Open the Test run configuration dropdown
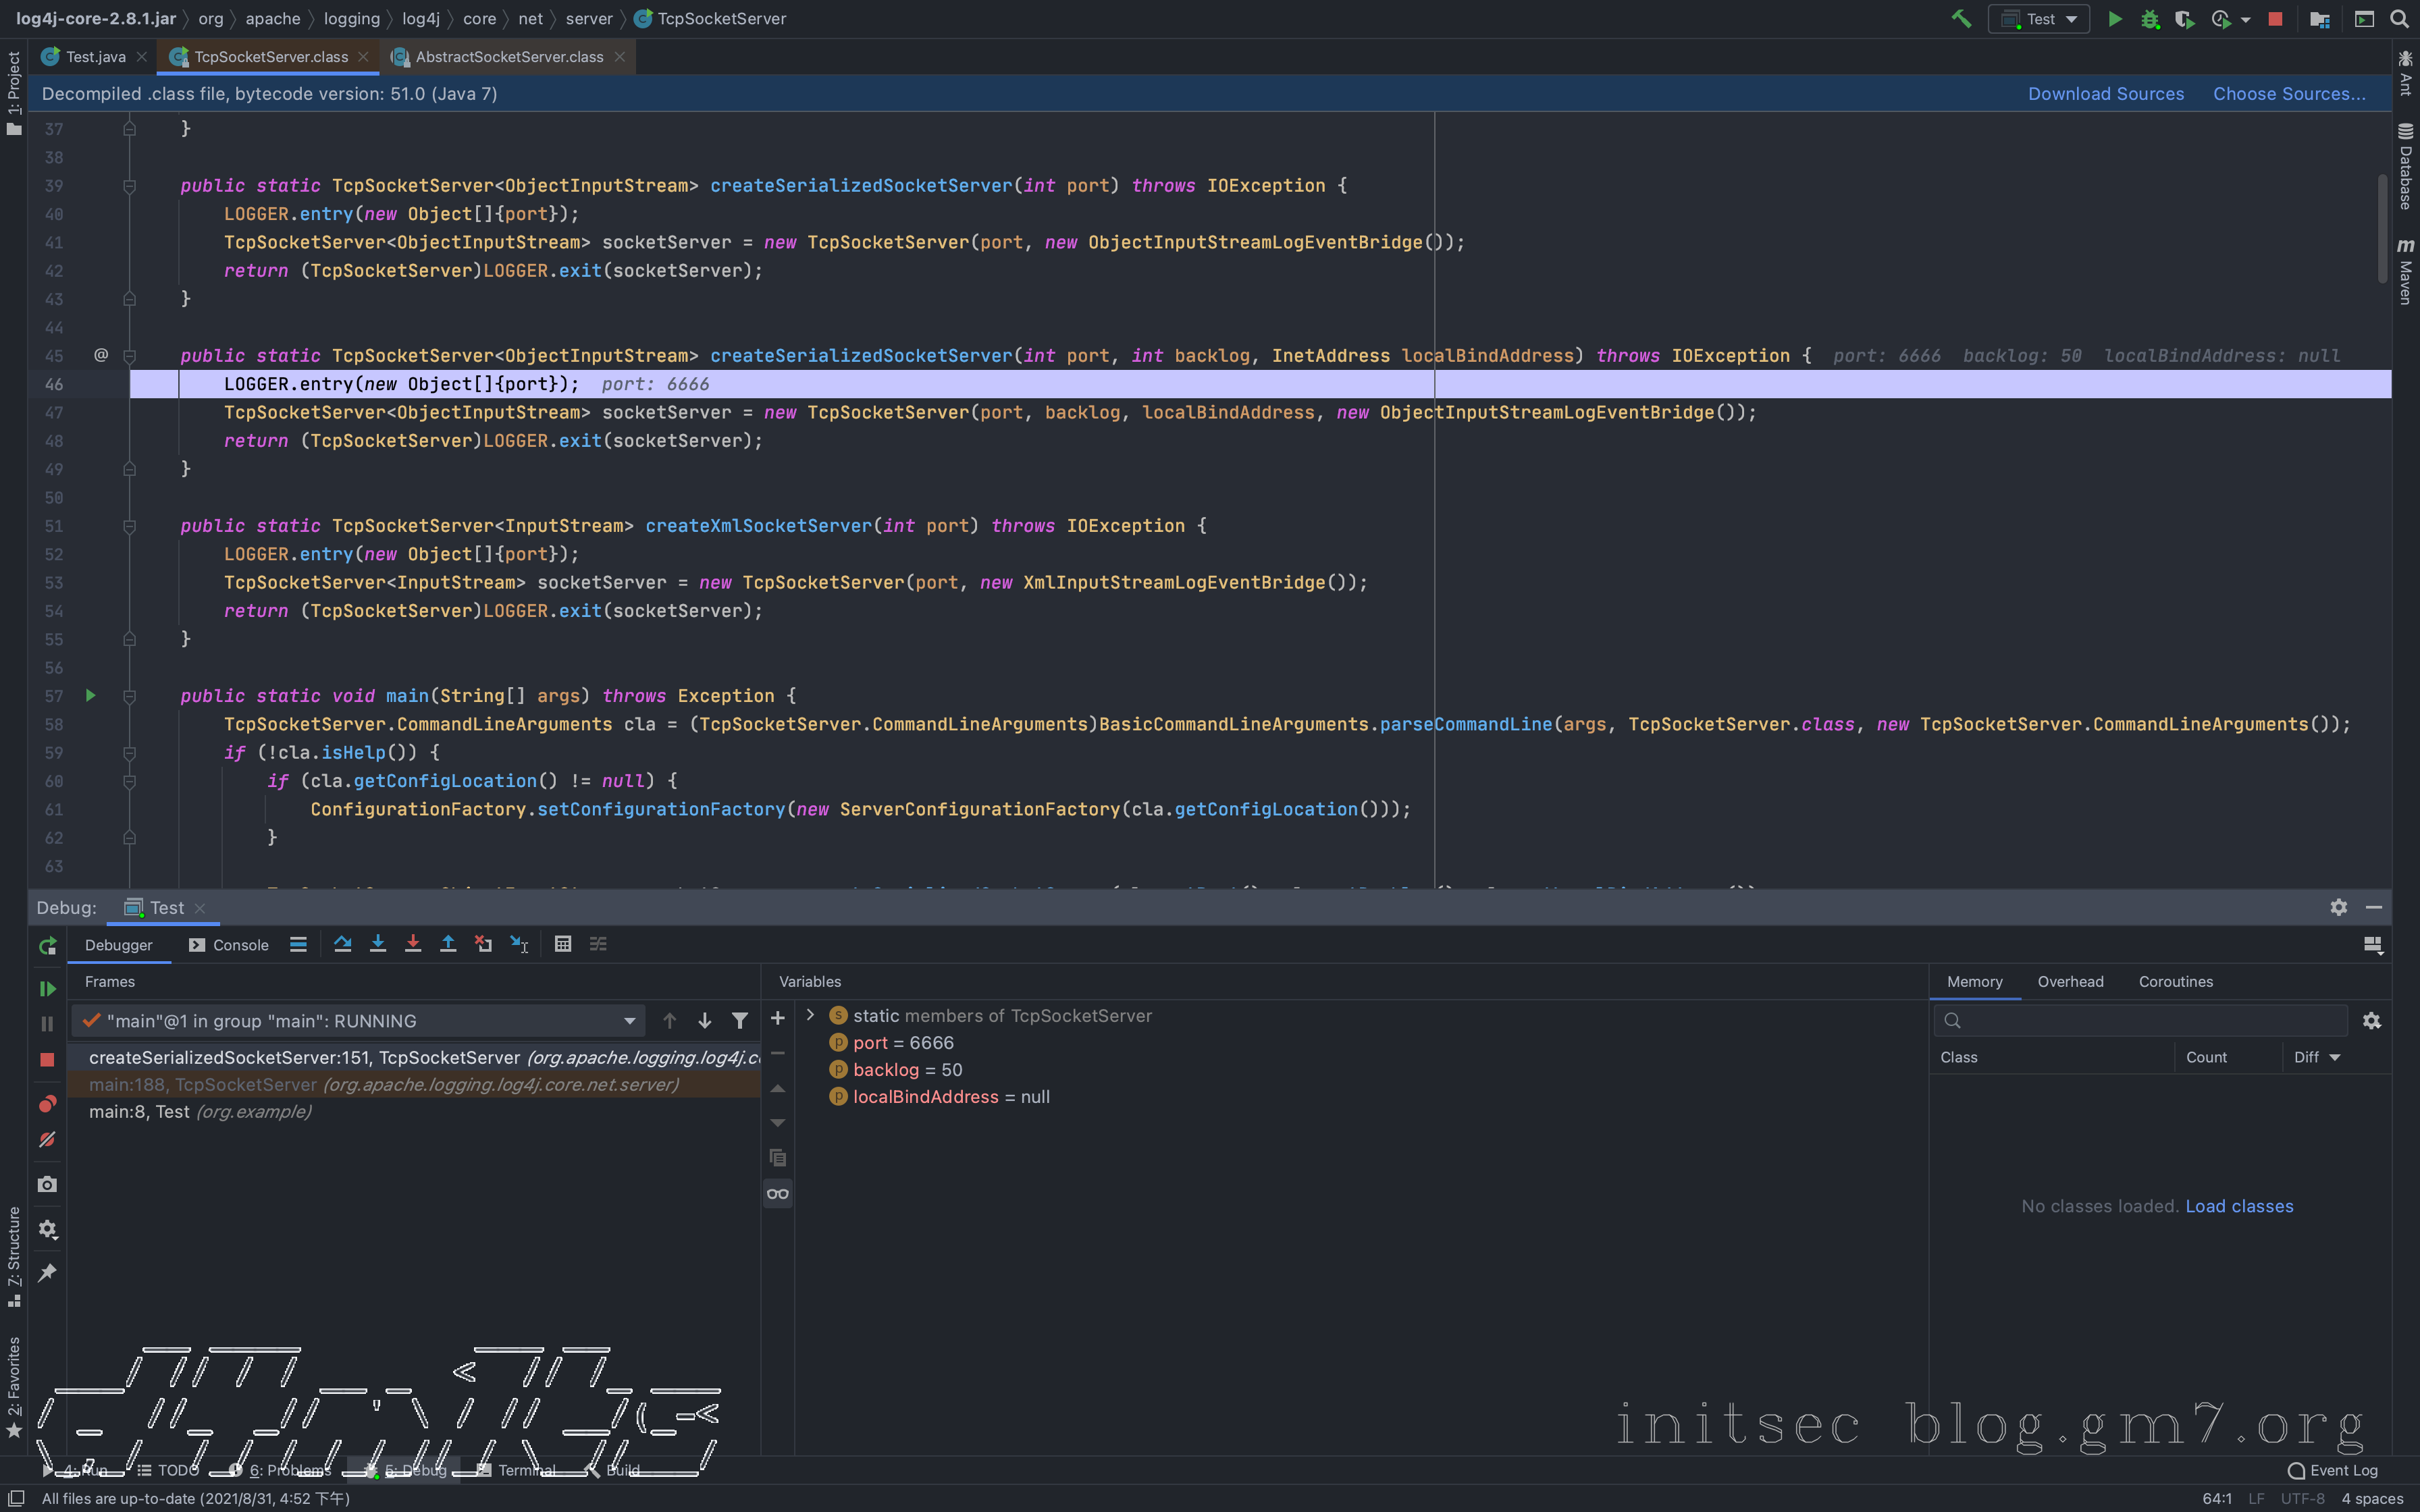Image resolution: width=2420 pixels, height=1512 pixels. point(2040,19)
